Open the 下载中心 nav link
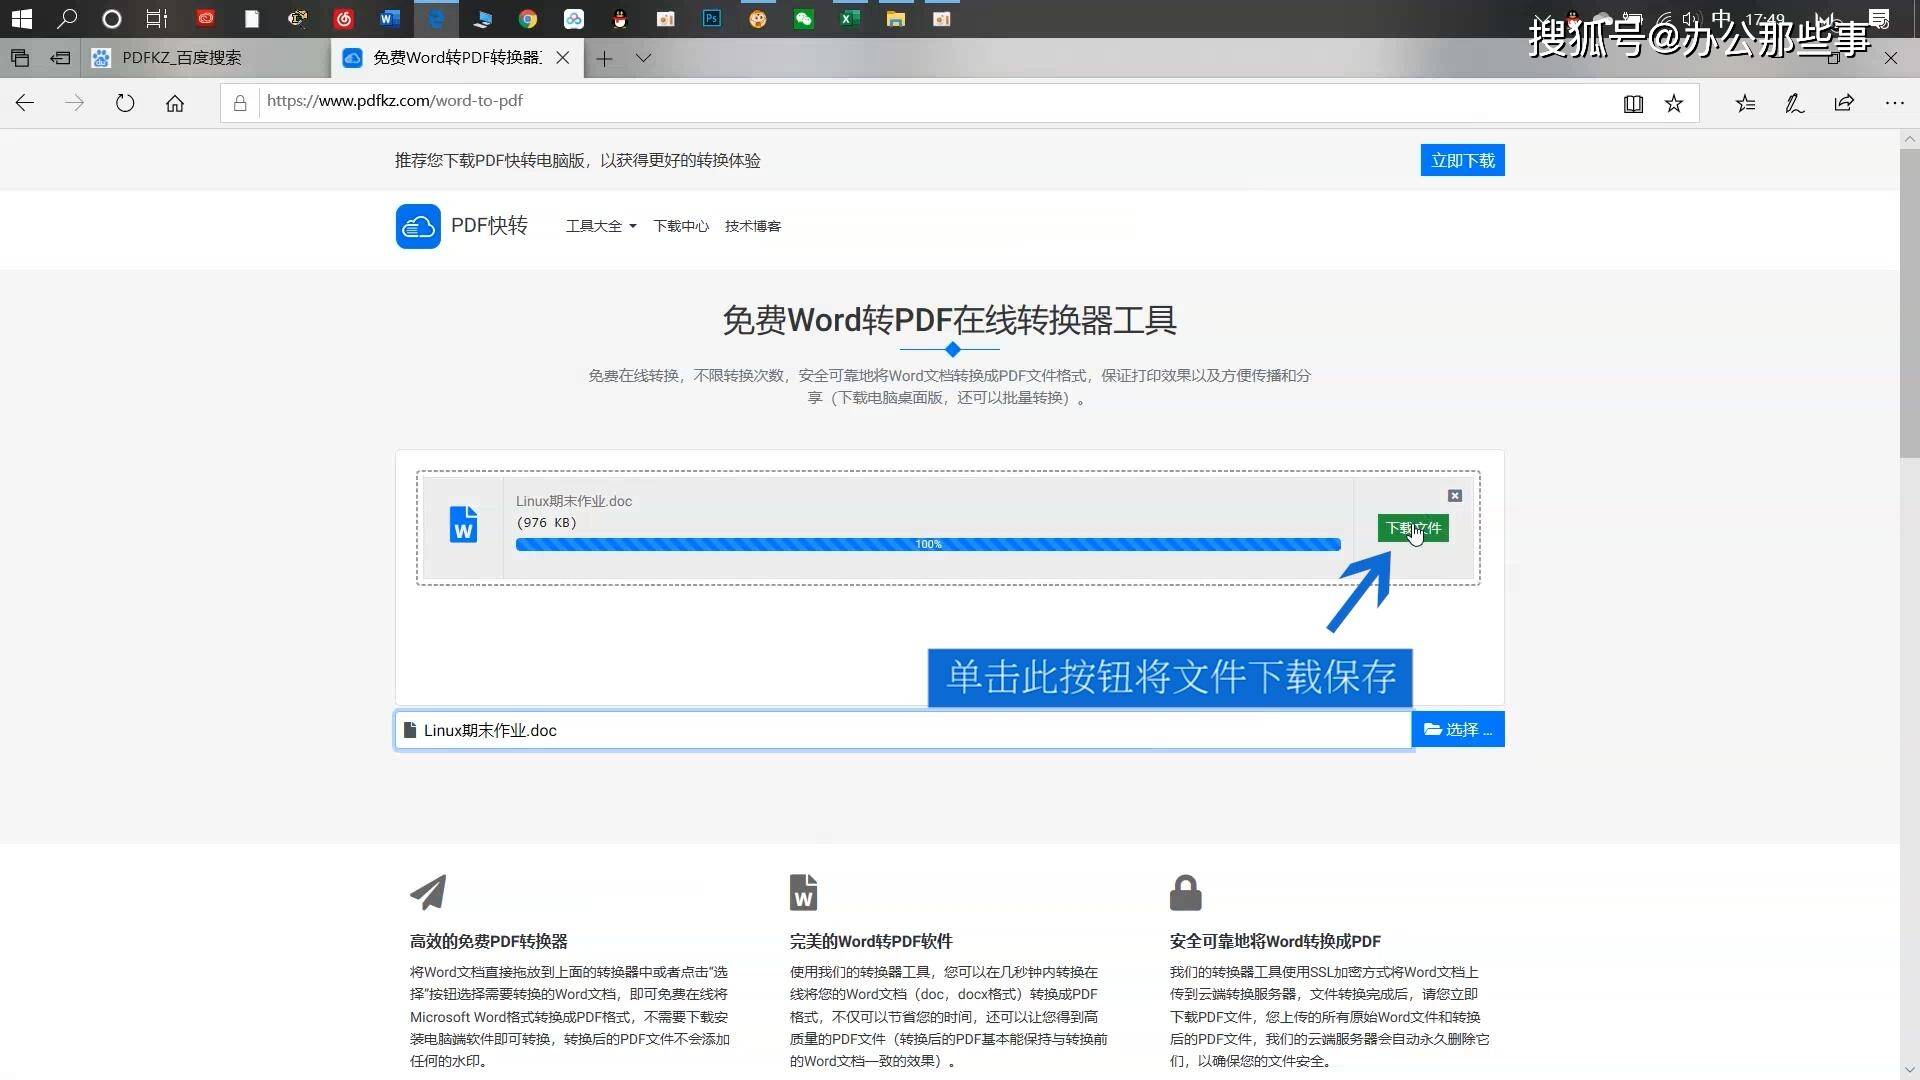 680,226
